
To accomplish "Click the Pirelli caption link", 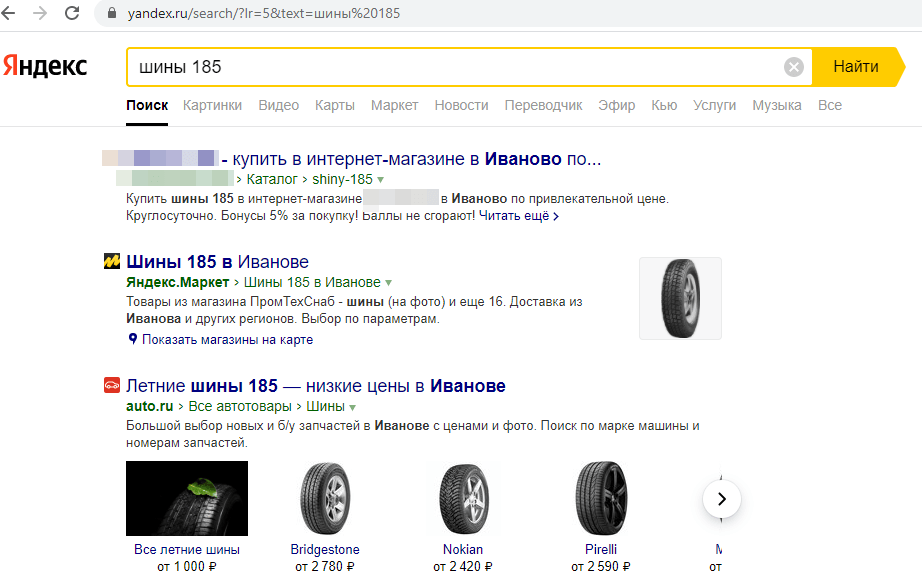I will pos(601,549).
